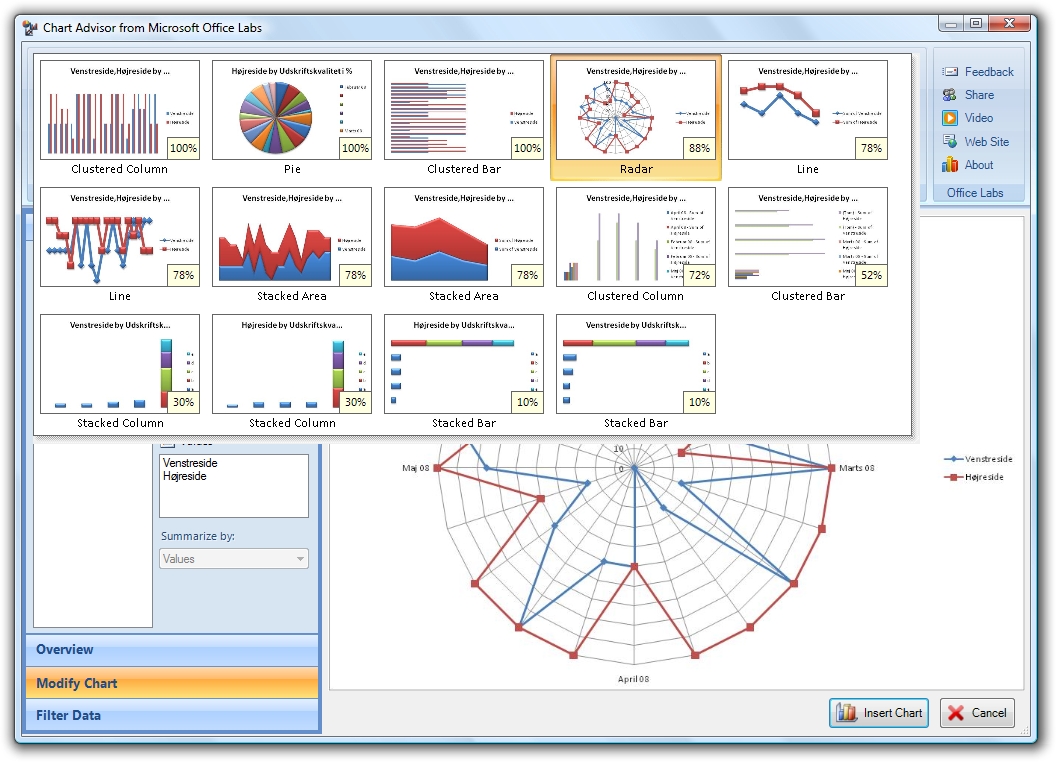Click the About chart icon

950,164
